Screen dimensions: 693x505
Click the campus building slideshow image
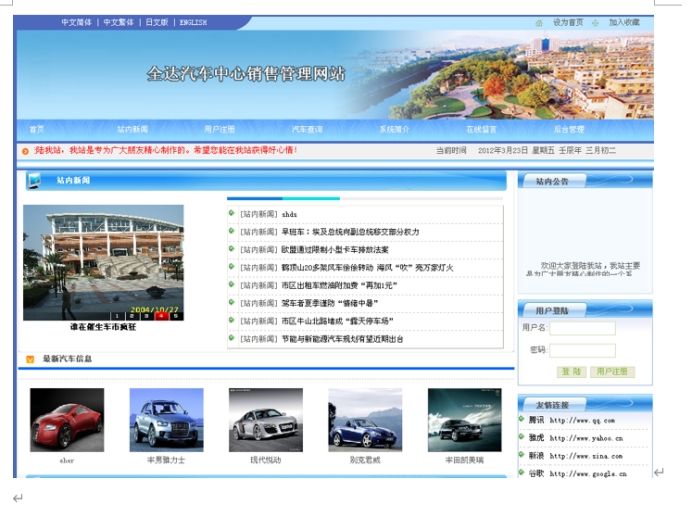coord(103,262)
